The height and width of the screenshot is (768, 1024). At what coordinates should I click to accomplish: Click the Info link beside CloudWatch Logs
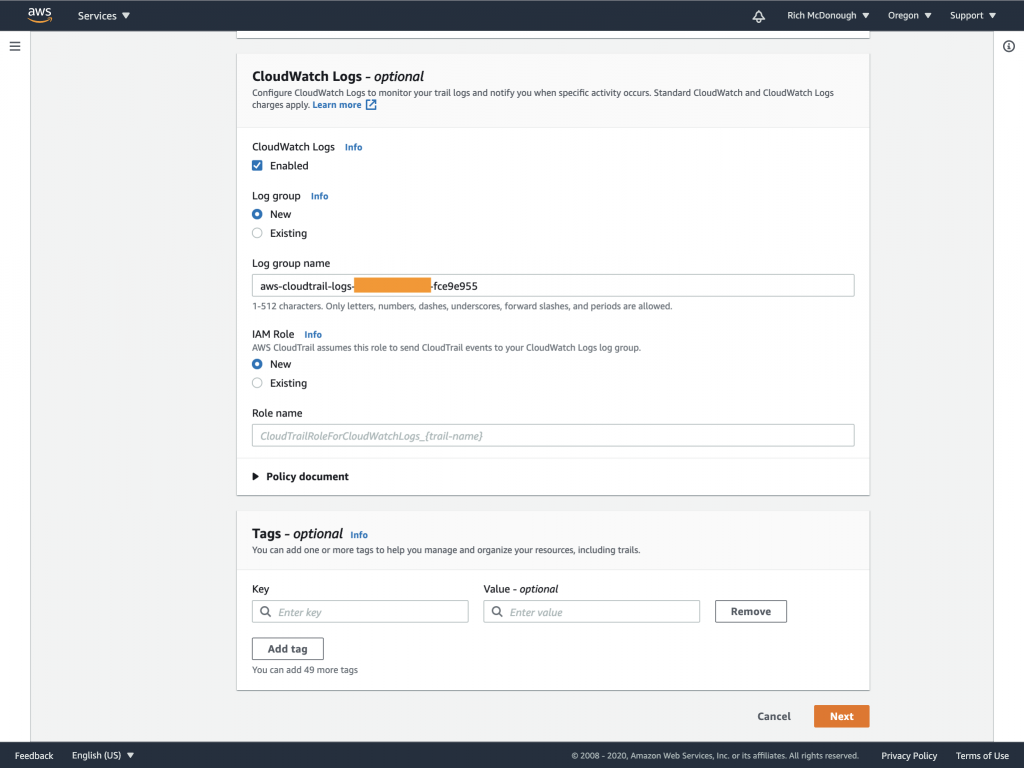(353, 147)
